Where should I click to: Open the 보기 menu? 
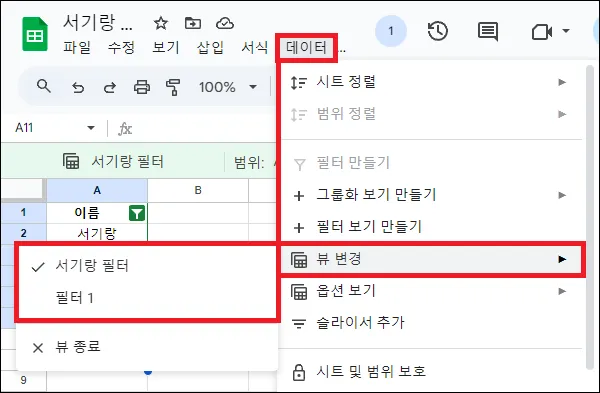(x=166, y=47)
